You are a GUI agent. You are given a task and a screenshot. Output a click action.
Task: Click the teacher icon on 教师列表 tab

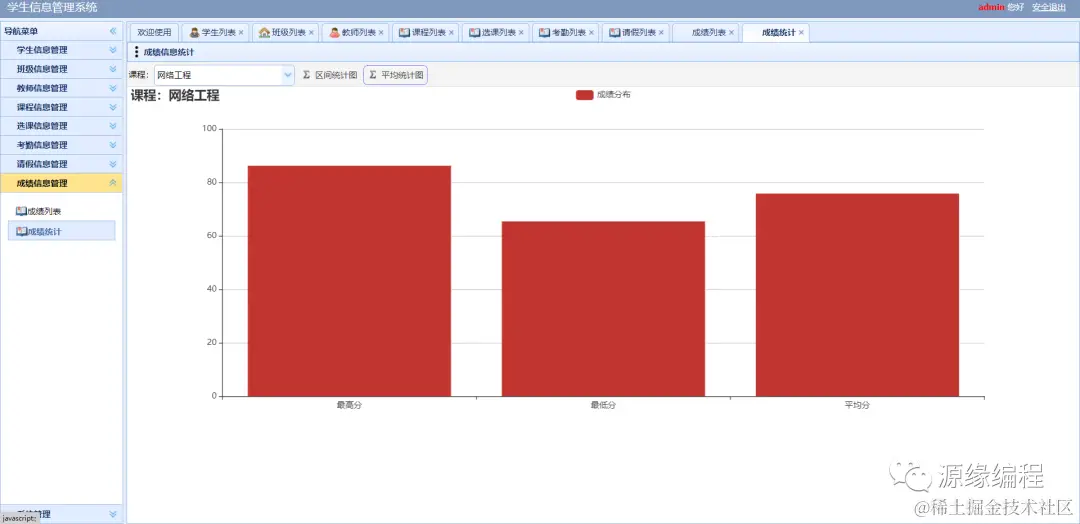[x=334, y=32]
